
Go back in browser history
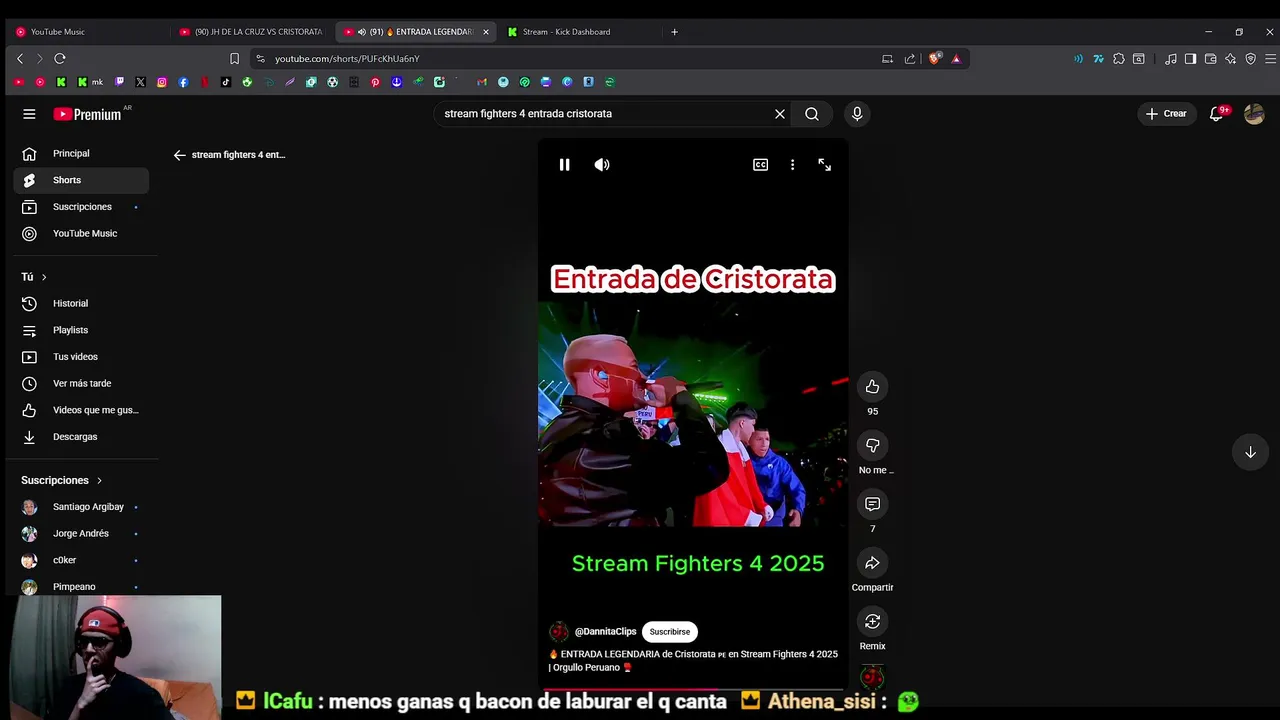pyautogui.click(x=20, y=59)
